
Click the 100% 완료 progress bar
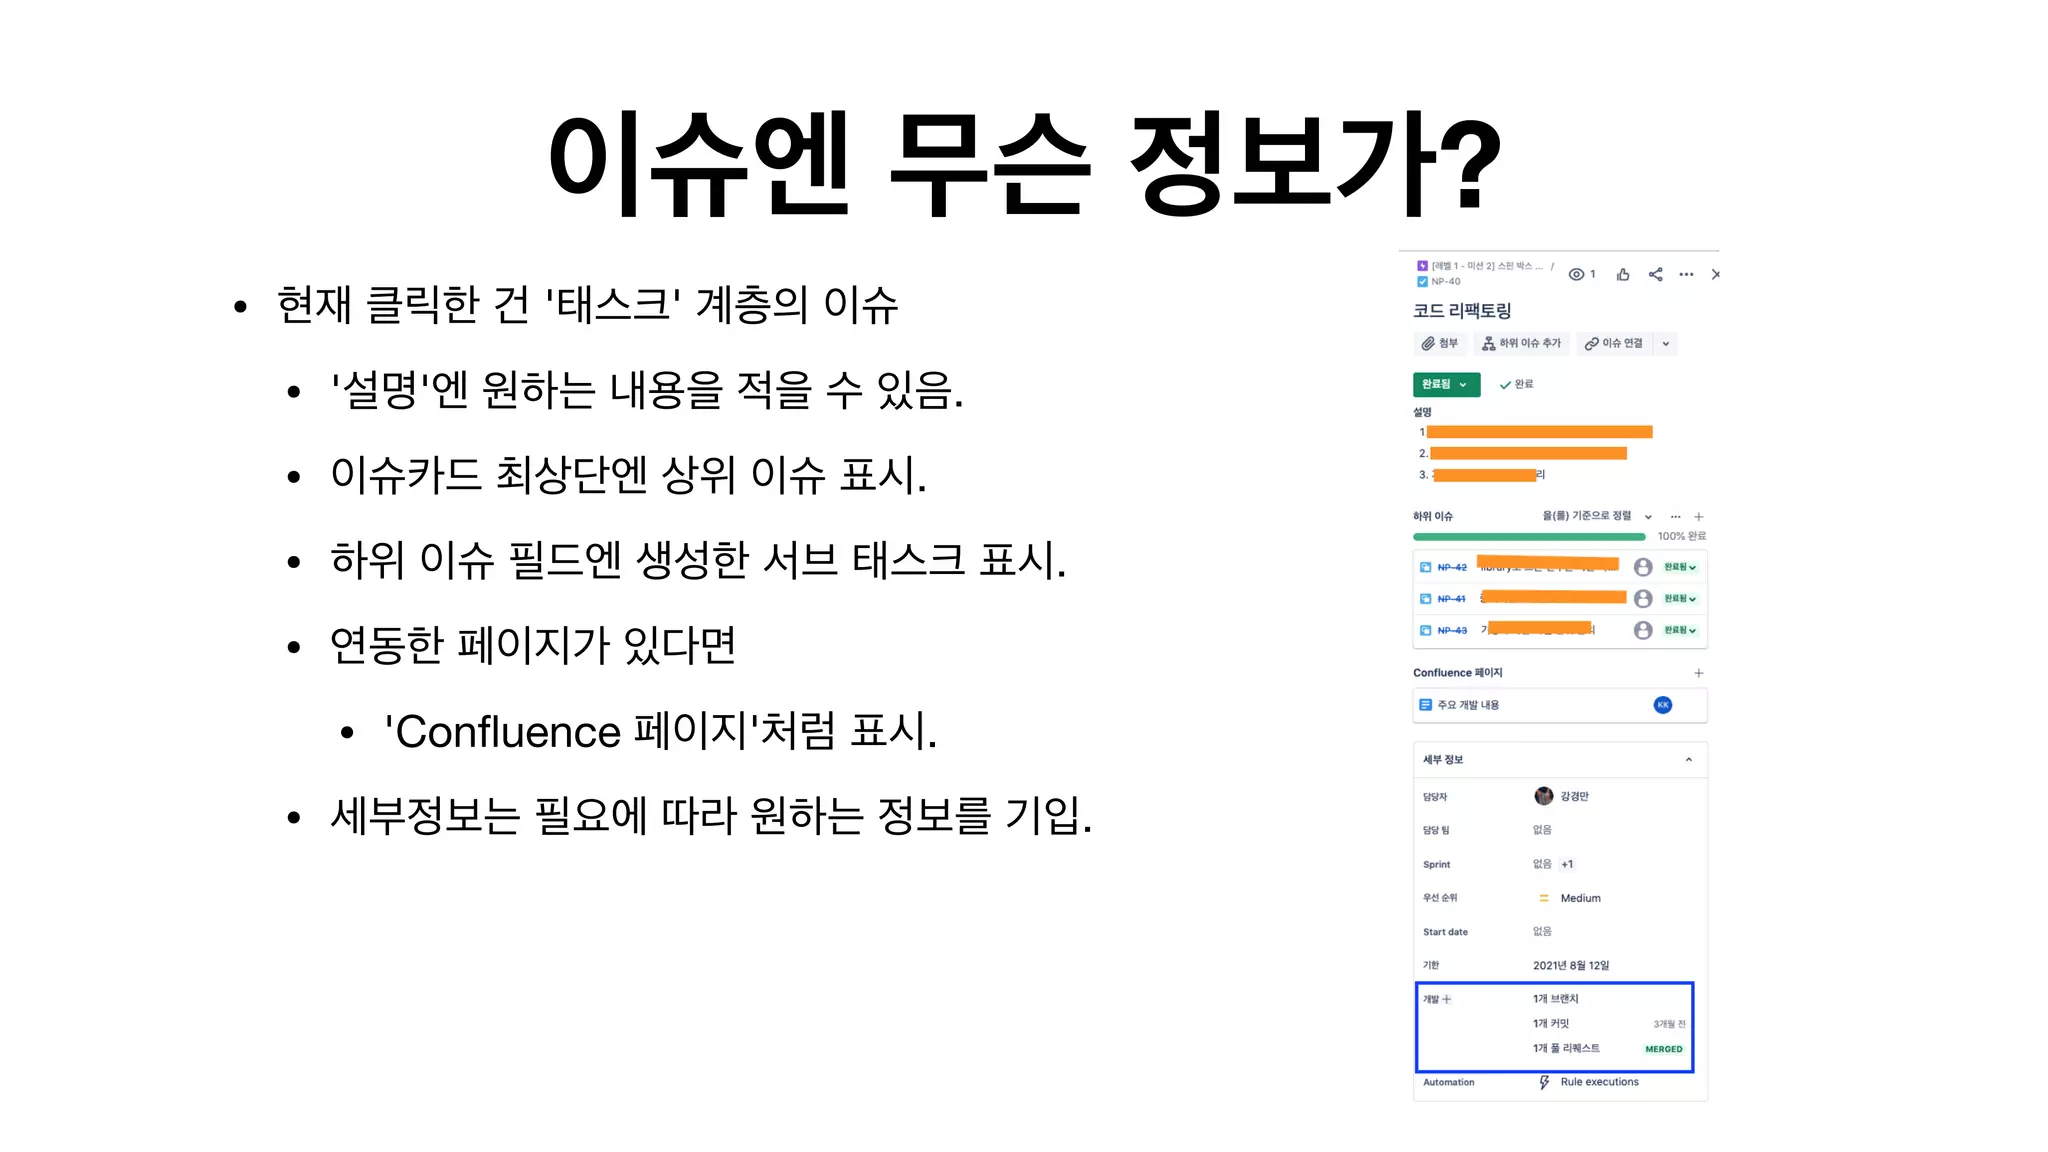[1529, 537]
